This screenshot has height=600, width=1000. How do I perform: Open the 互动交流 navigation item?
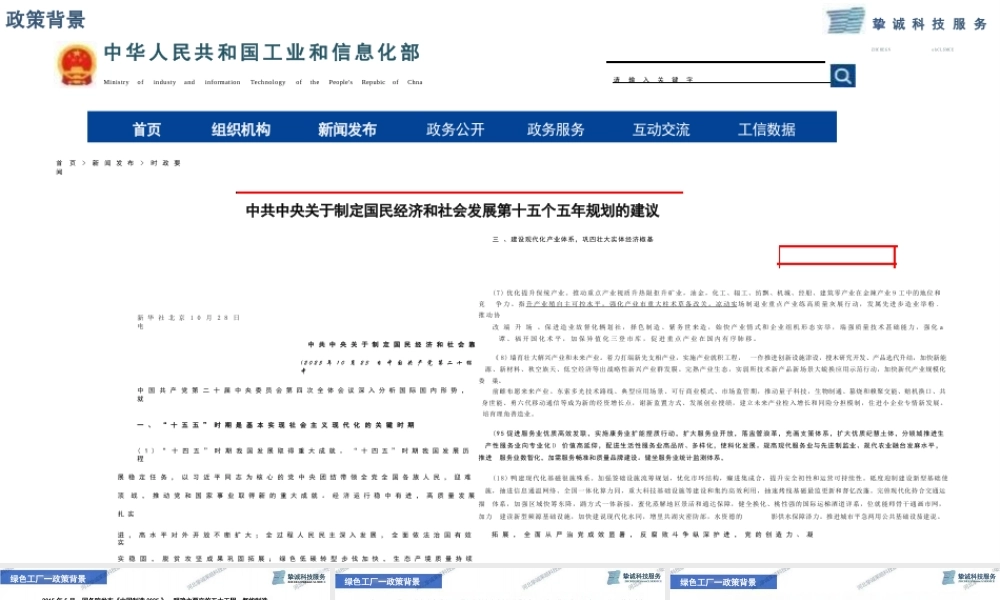[x=660, y=128]
